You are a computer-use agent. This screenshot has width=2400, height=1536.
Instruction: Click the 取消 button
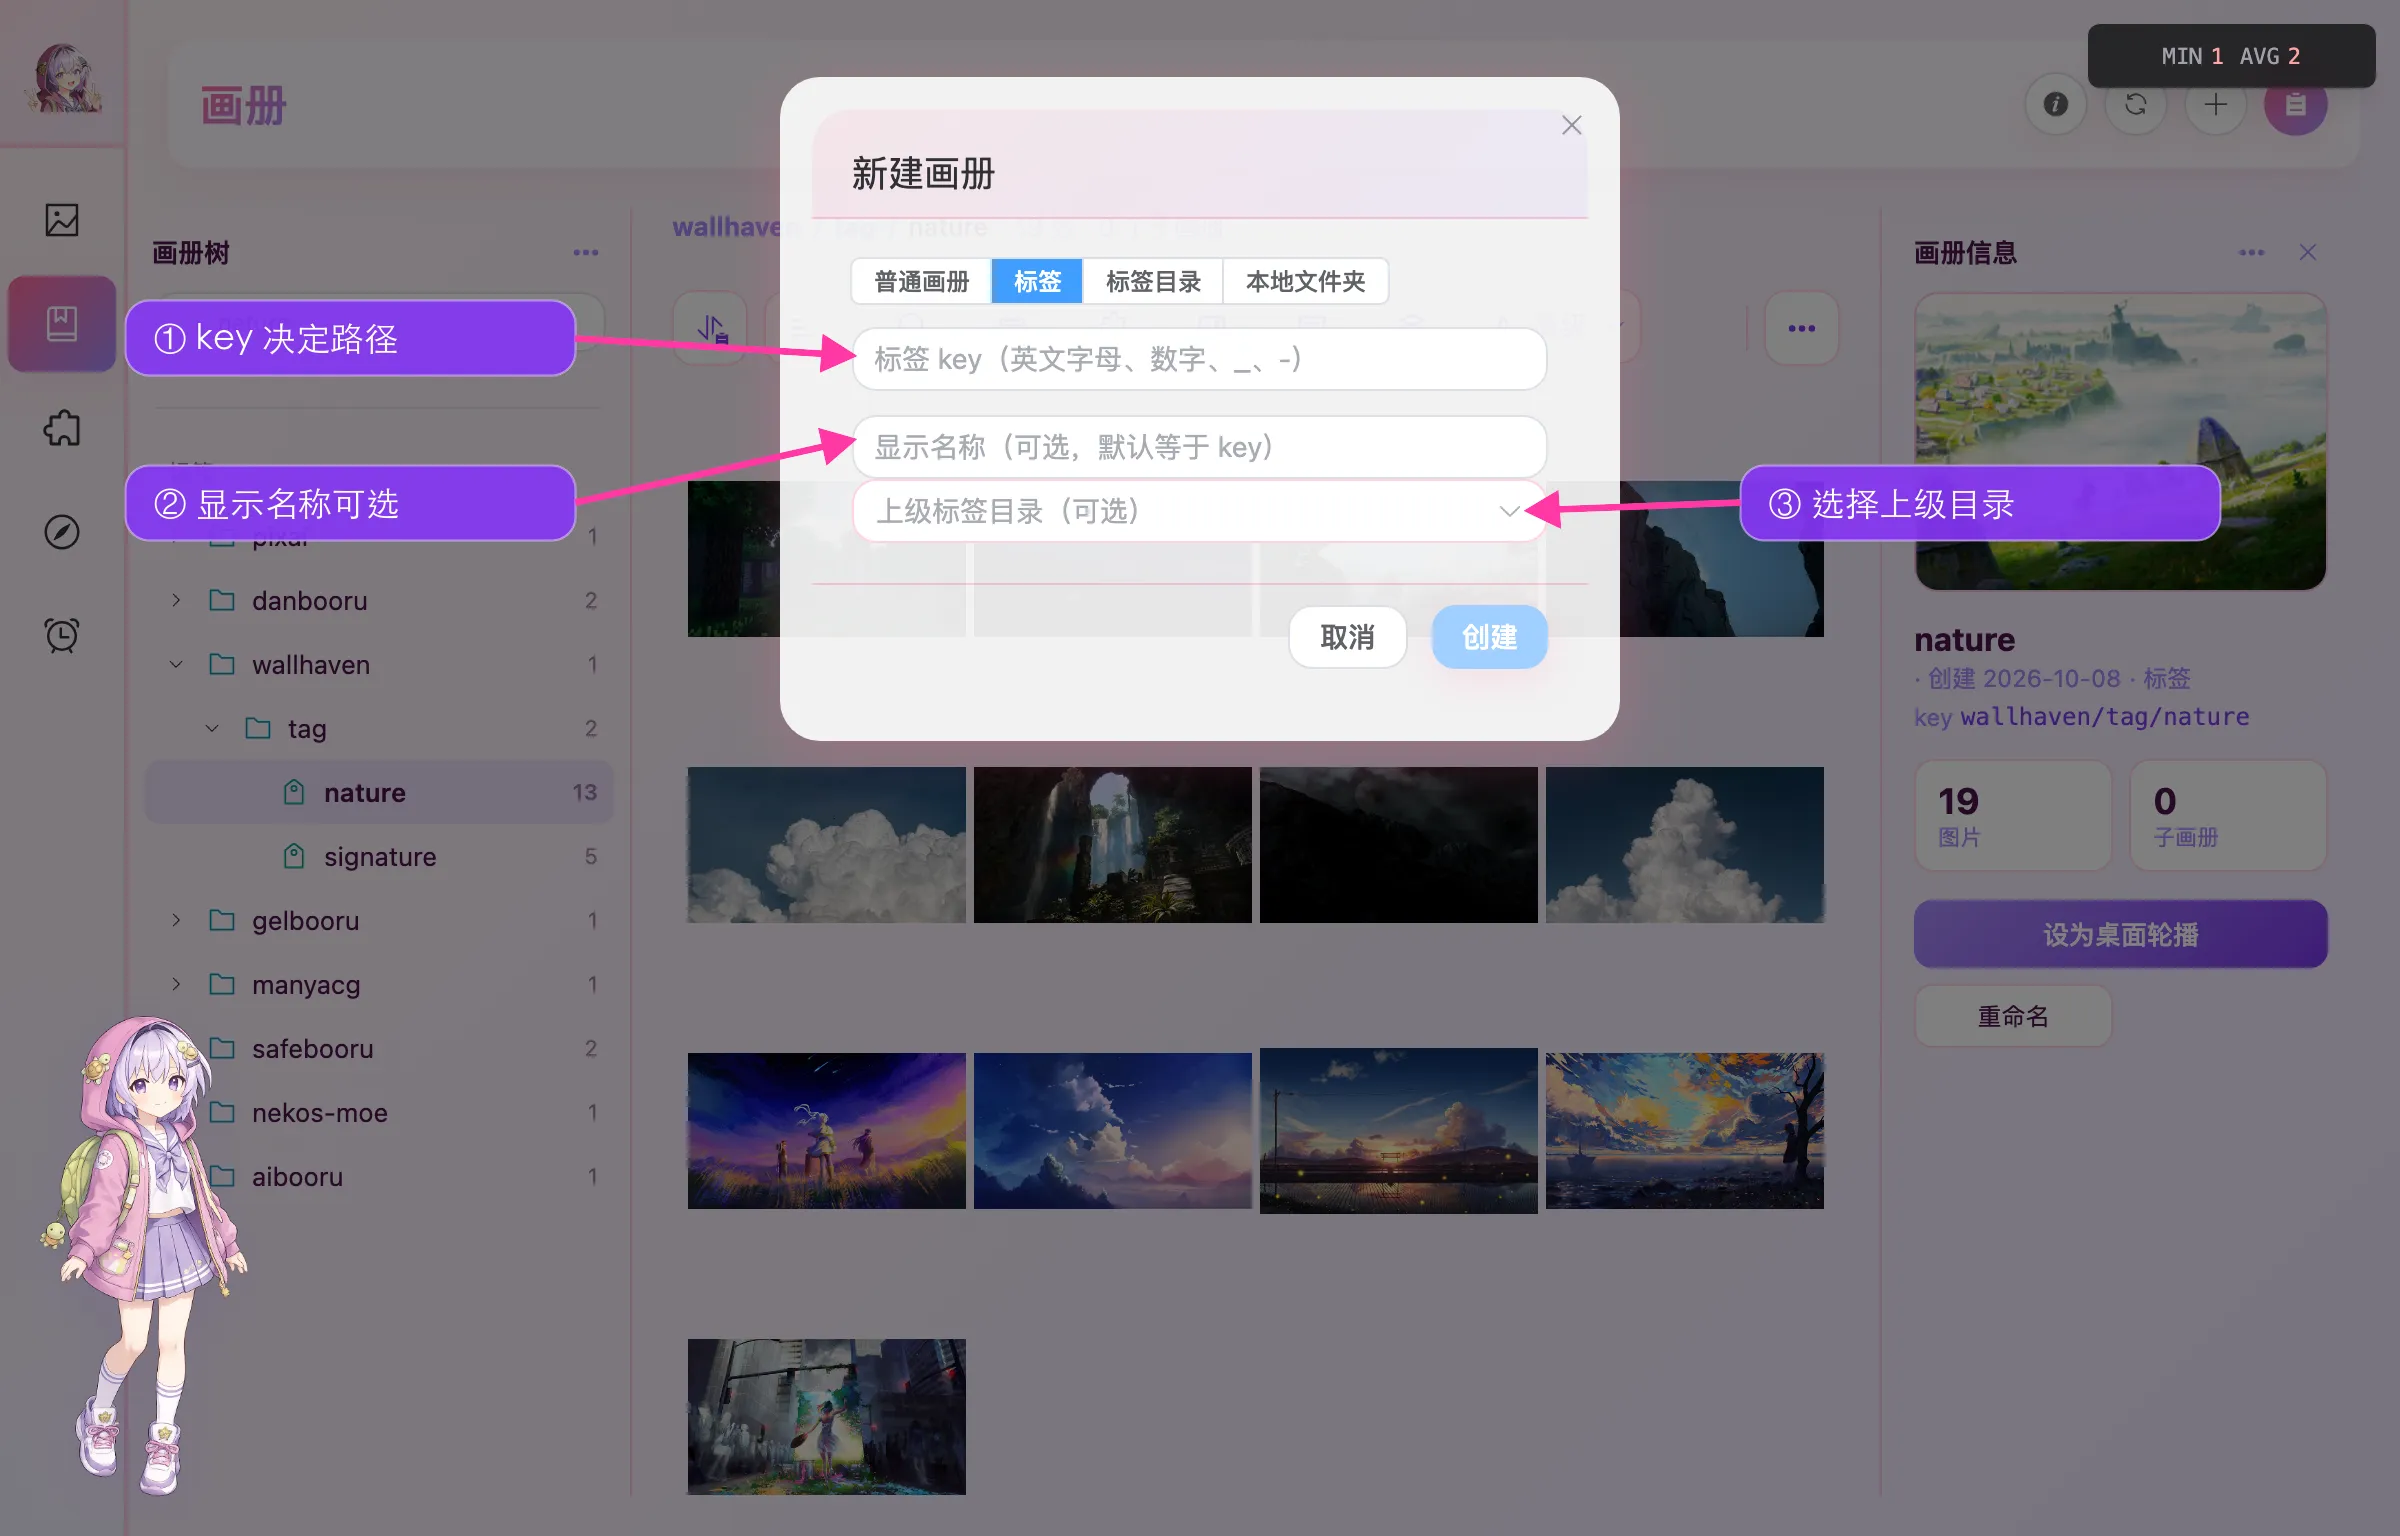point(1347,637)
